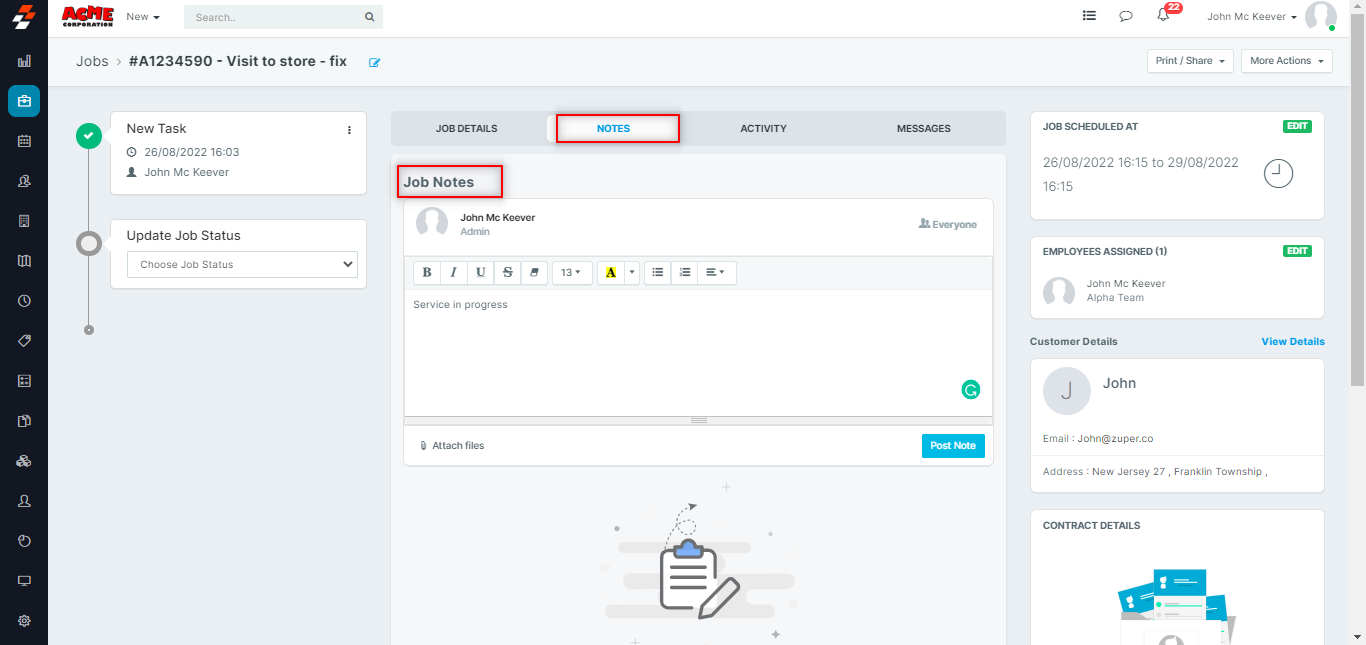Screen dimensions: 1366x645
Task: Open notifications bell with 22 badge
Action: point(1165,14)
